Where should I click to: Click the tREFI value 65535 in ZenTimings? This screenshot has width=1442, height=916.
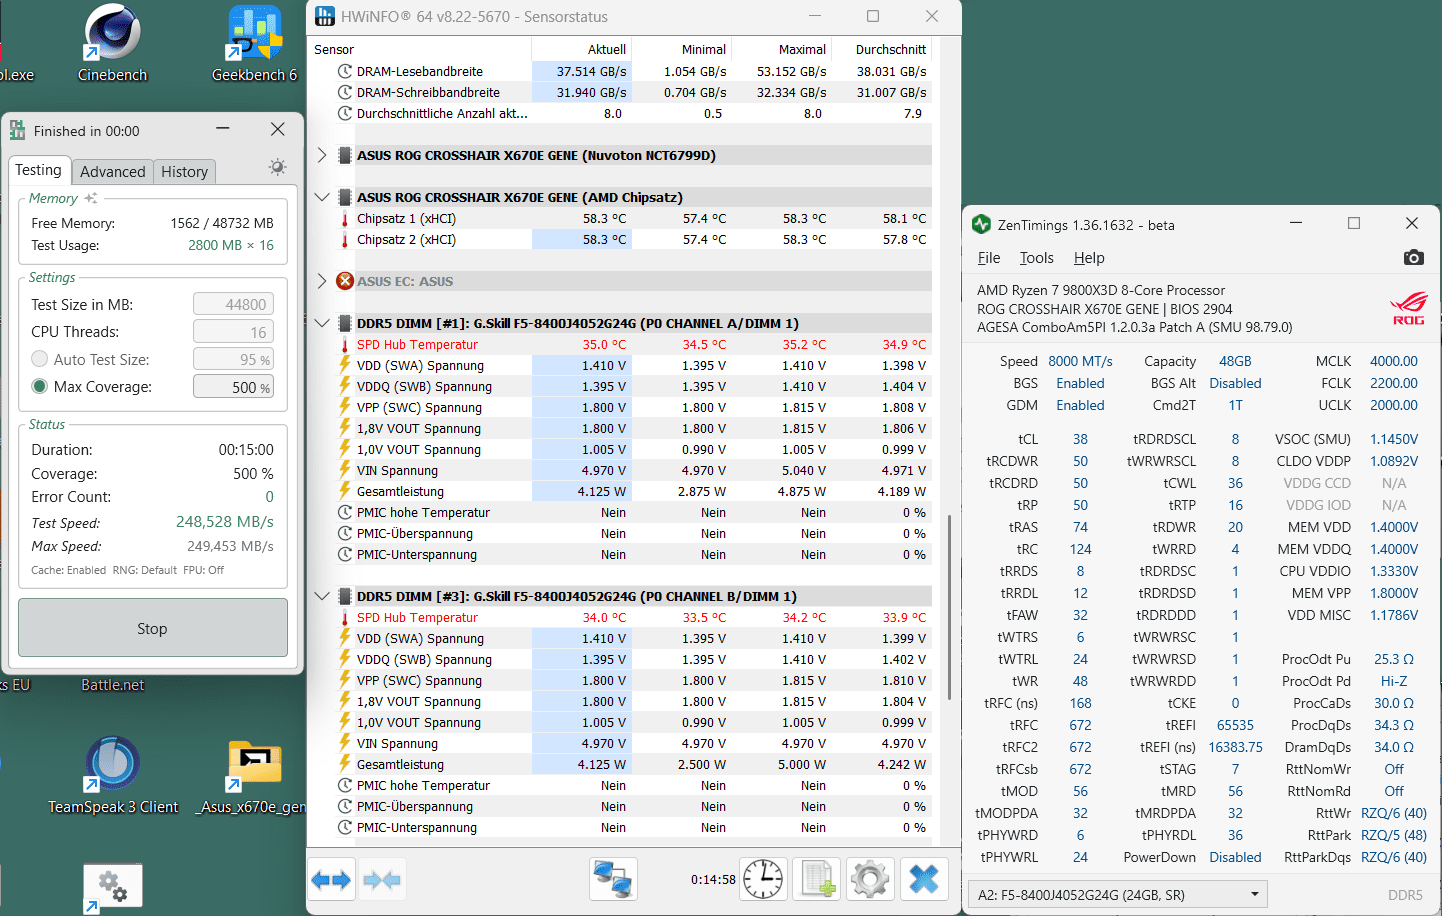click(1235, 725)
